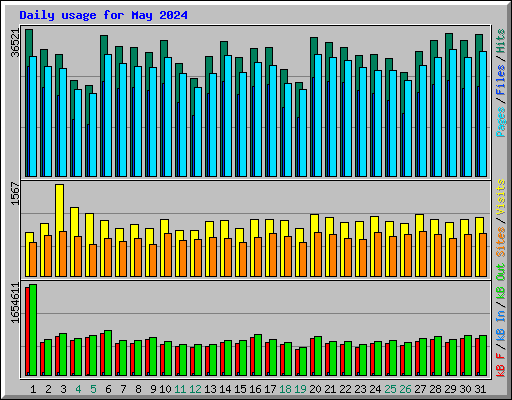Click weekend day 25 label
The height and width of the screenshot is (400, 512).
pos(390,389)
